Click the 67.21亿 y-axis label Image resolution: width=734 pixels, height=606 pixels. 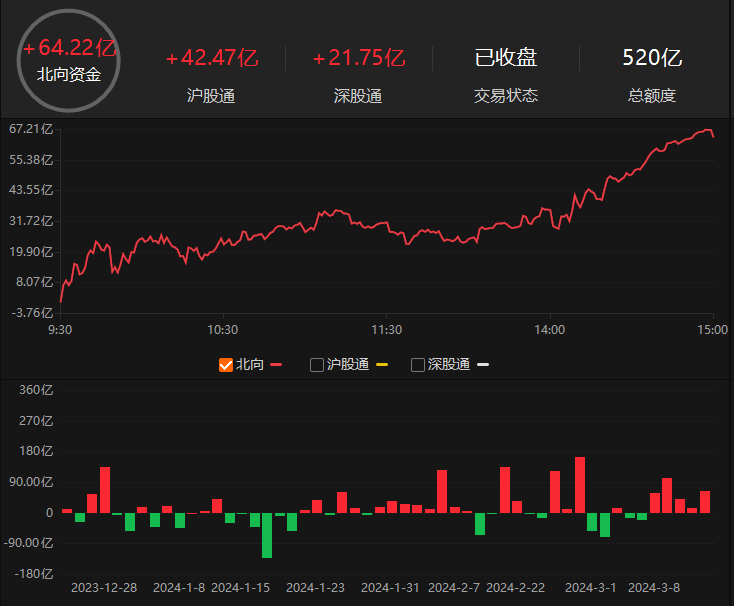point(31,129)
